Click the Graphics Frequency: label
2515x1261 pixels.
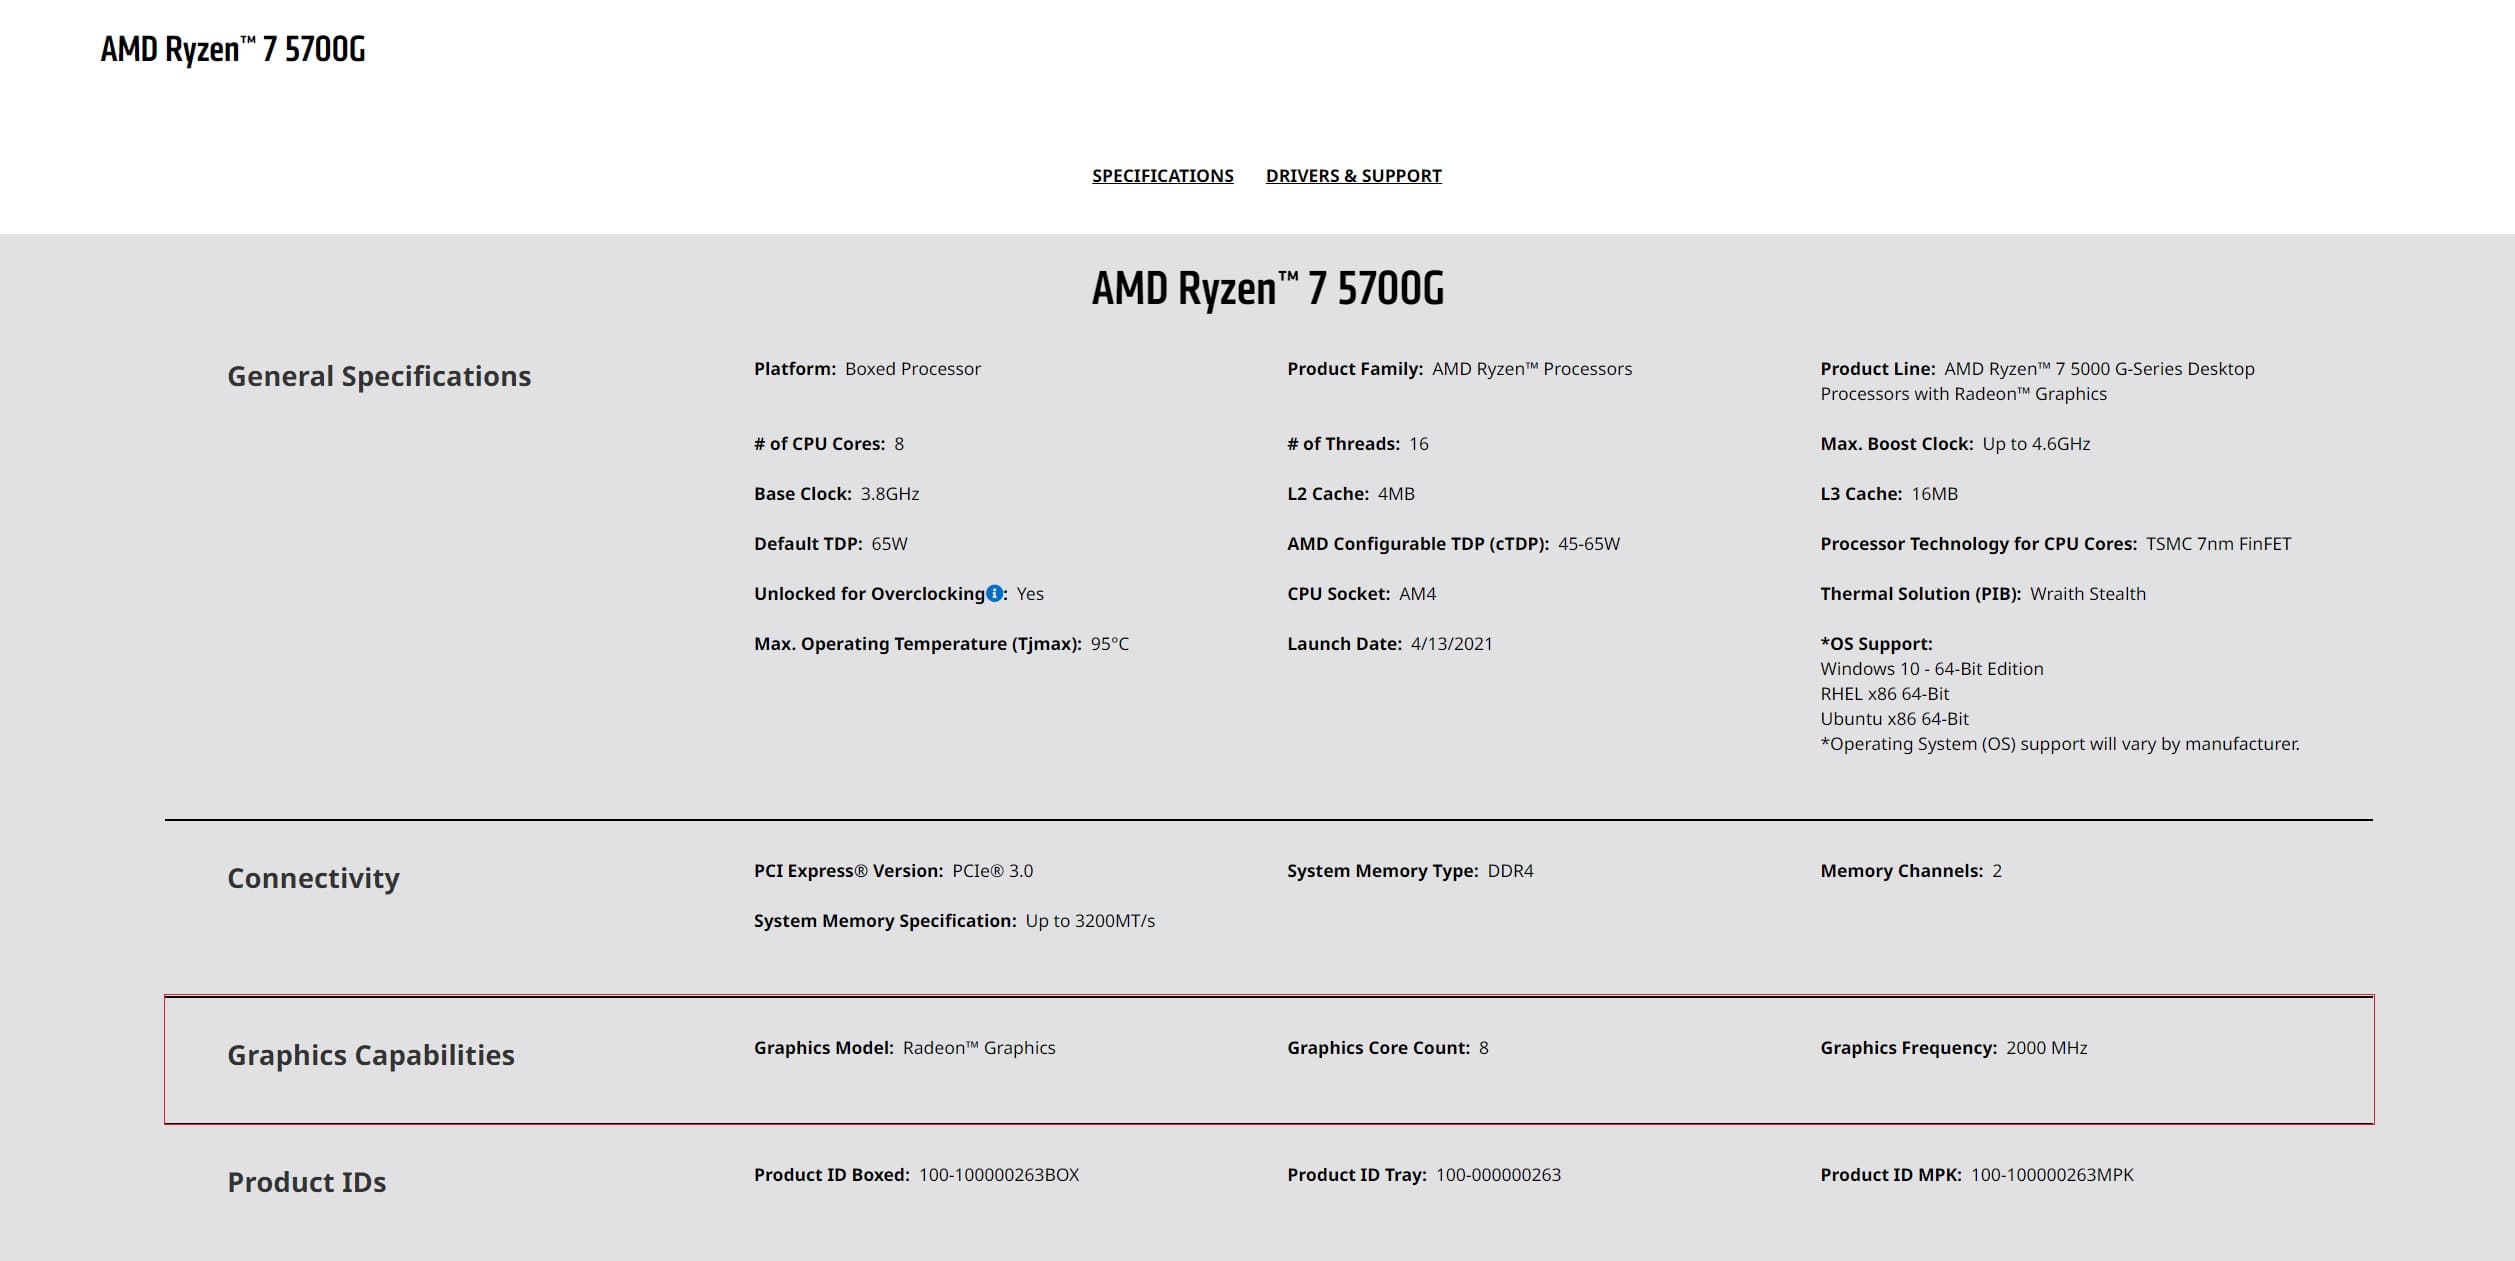click(x=1909, y=1048)
